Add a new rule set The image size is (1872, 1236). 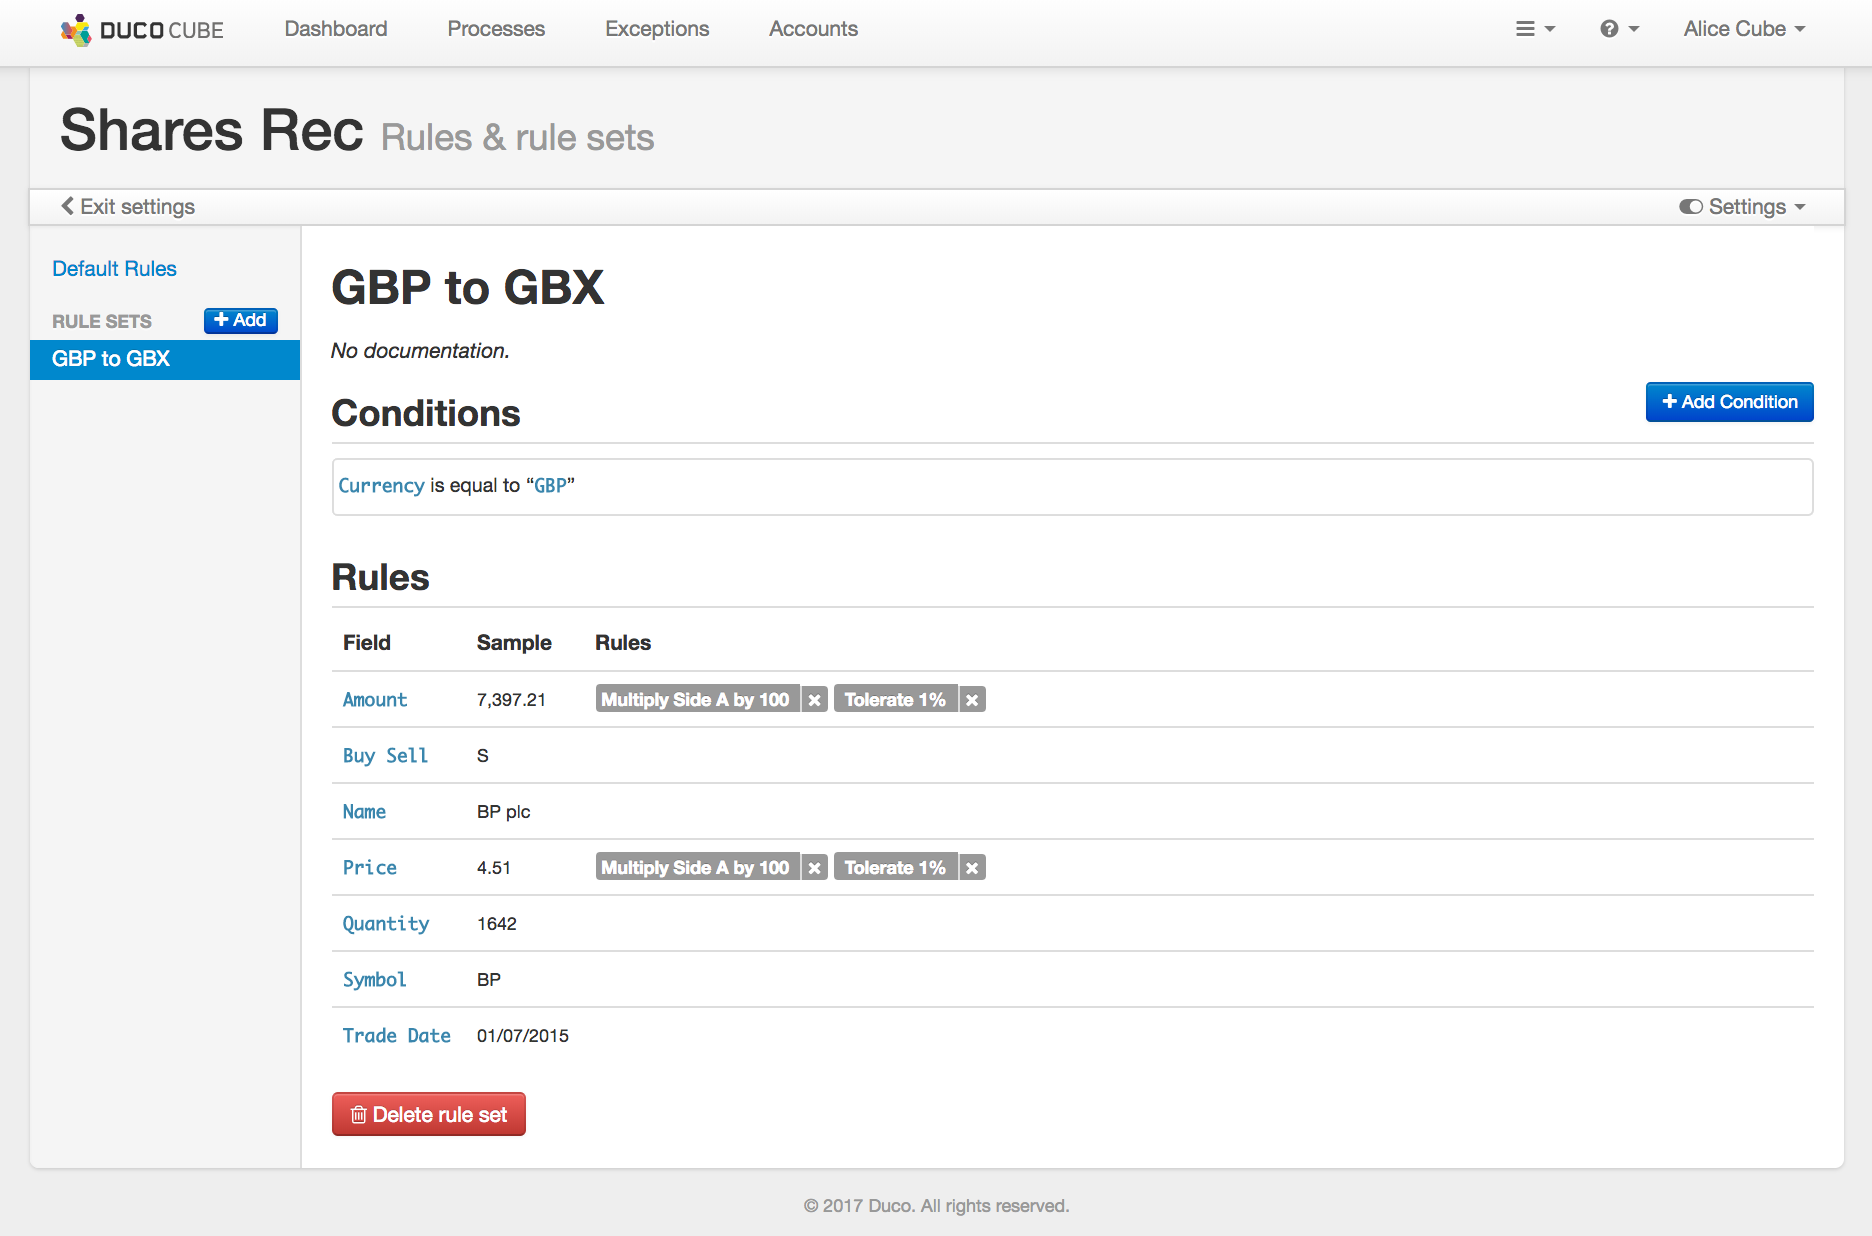(240, 320)
